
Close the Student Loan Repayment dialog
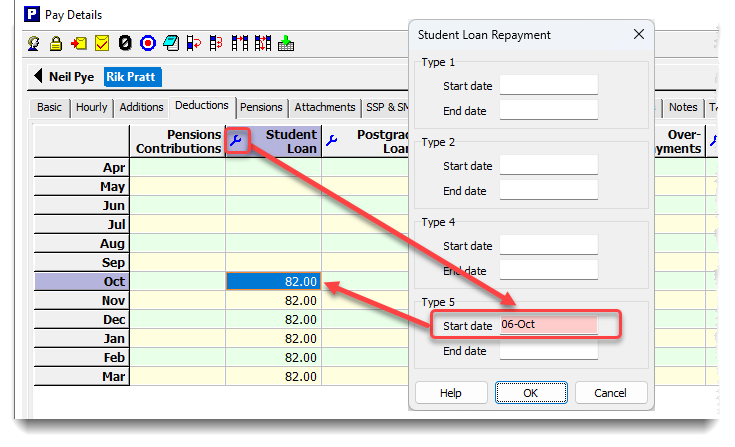click(639, 35)
